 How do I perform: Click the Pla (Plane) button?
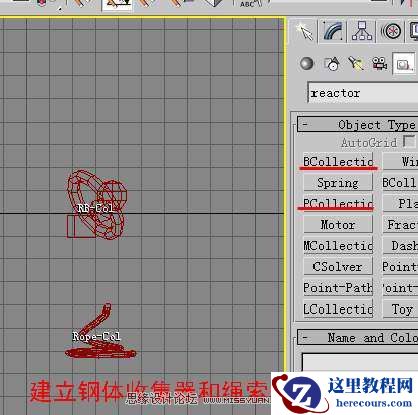[x=400, y=203]
